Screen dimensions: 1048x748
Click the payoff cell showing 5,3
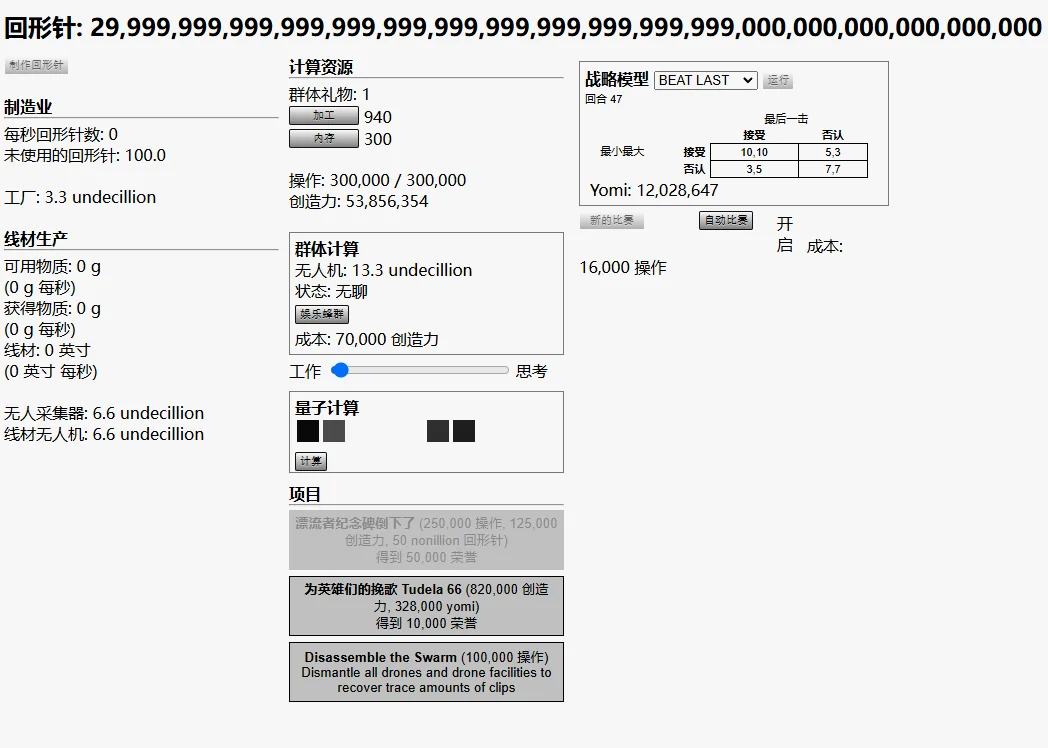(833, 152)
